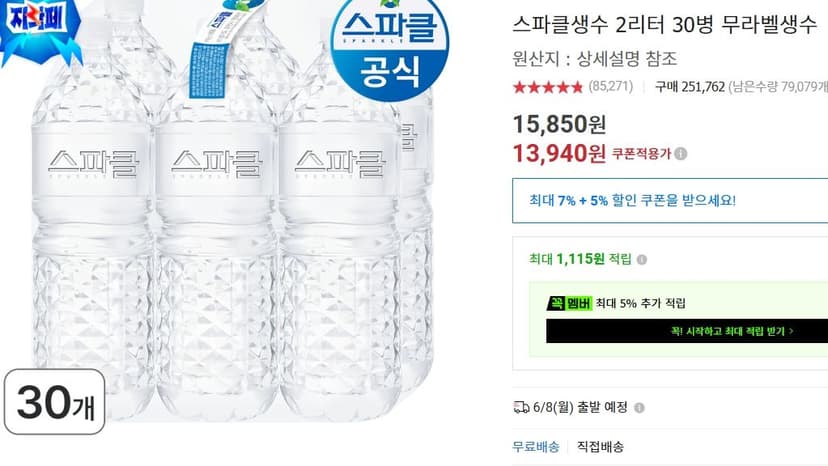
Task: Click the info icon next to 1,115원 적립
Action: (x=642, y=259)
